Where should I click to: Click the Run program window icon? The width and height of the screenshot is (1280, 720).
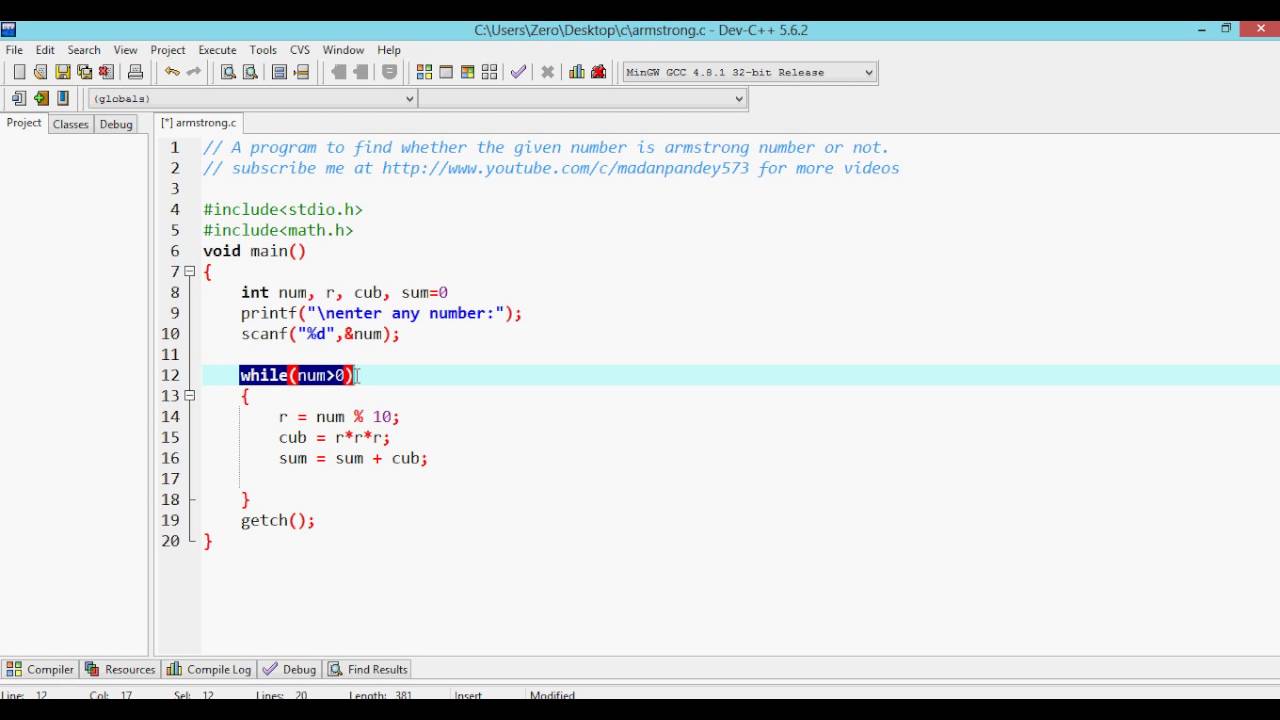(446, 72)
